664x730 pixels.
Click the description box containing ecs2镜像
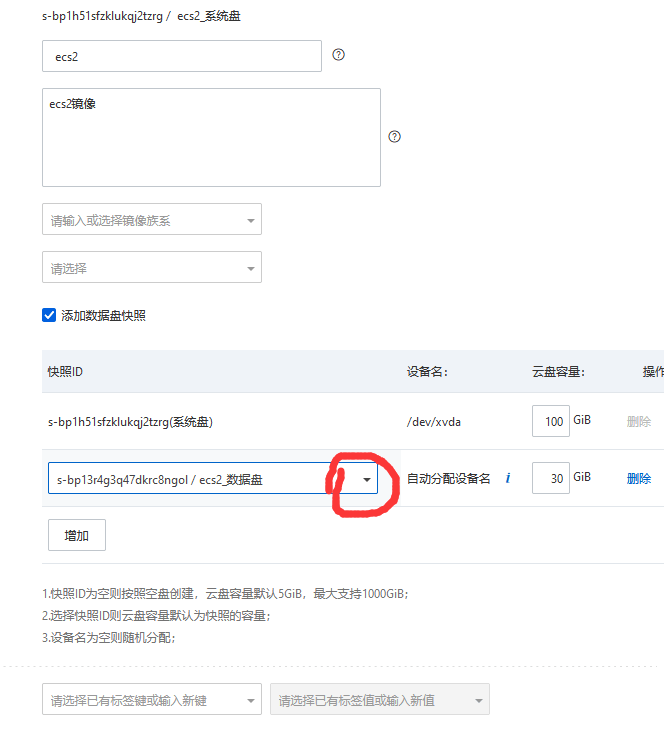211,137
